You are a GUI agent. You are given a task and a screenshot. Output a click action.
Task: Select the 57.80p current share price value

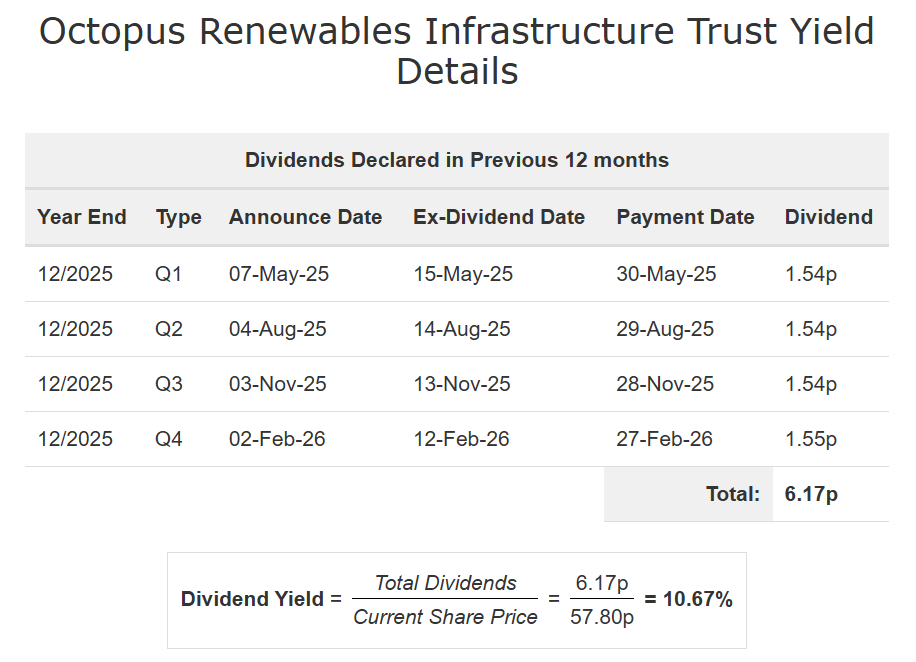[602, 617]
